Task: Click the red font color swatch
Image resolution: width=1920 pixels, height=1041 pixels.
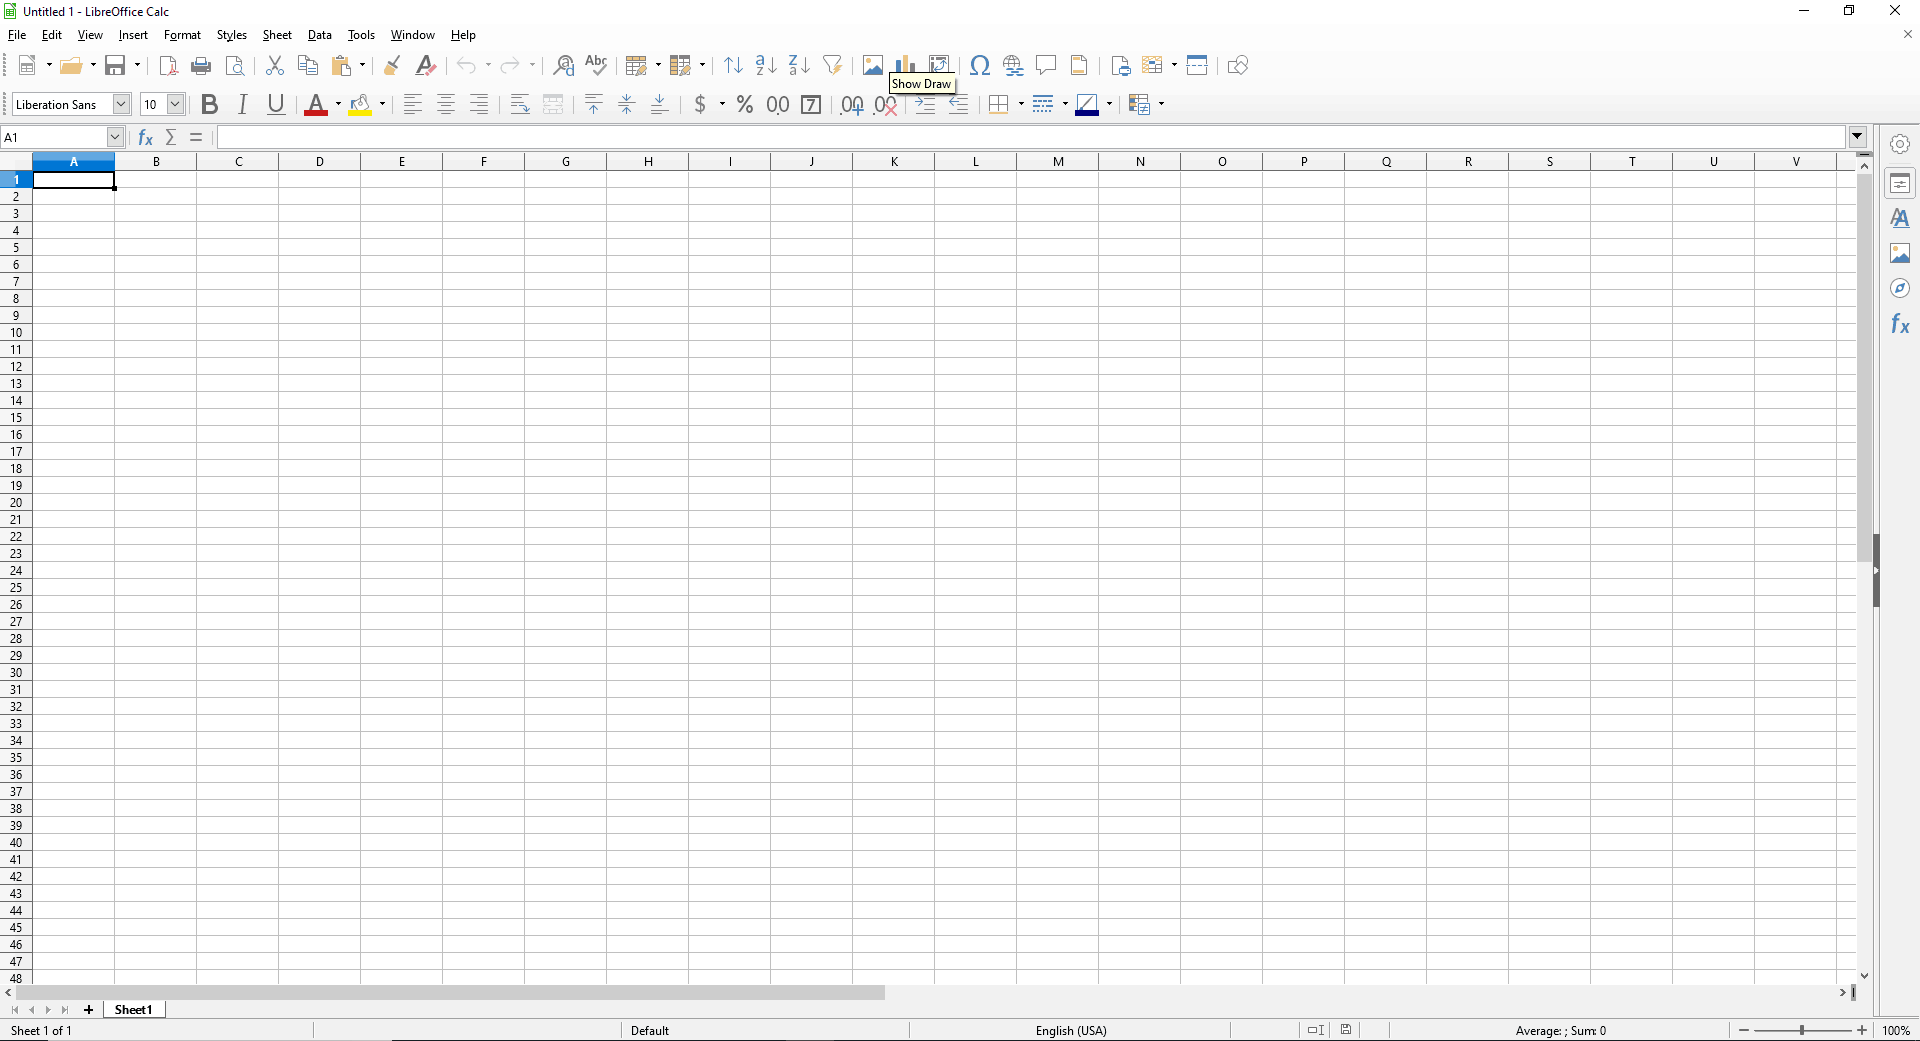Action: click(x=316, y=104)
